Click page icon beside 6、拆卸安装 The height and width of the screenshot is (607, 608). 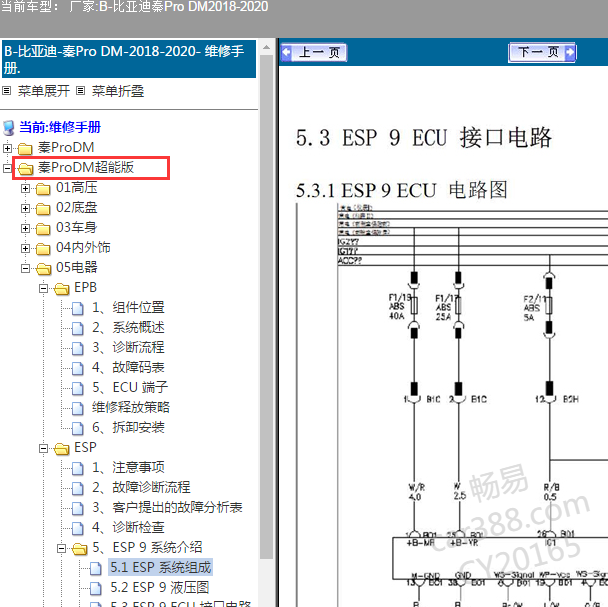[78, 428]
